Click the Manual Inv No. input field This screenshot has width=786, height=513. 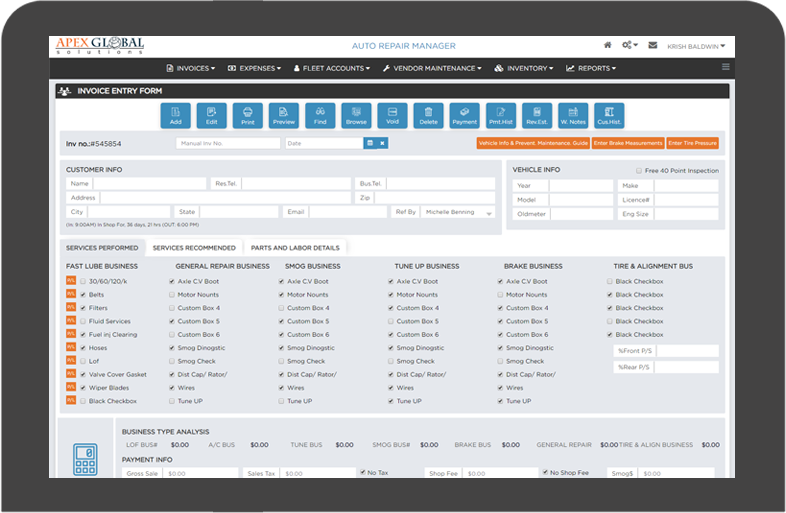click(228, 143)
